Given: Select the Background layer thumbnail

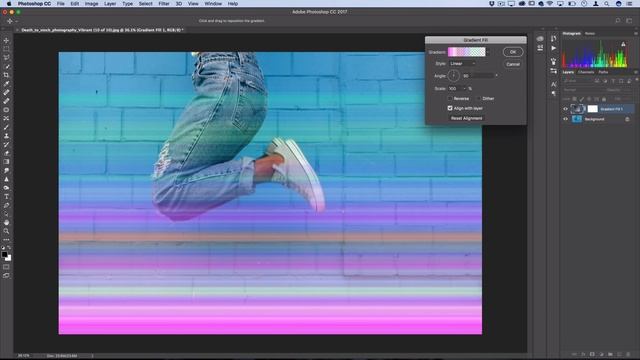Looking at the screenshot, I should coord(577,119).
